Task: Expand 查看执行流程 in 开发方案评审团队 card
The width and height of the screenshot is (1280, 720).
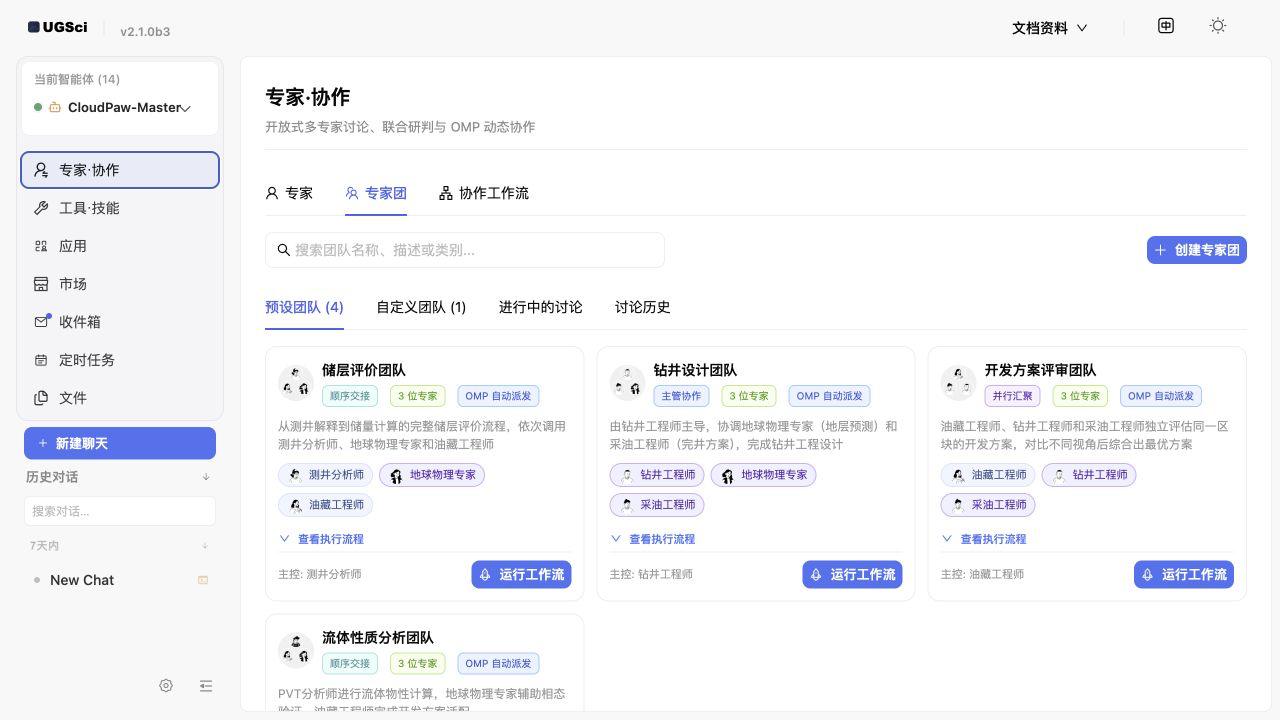Action: 984,539
